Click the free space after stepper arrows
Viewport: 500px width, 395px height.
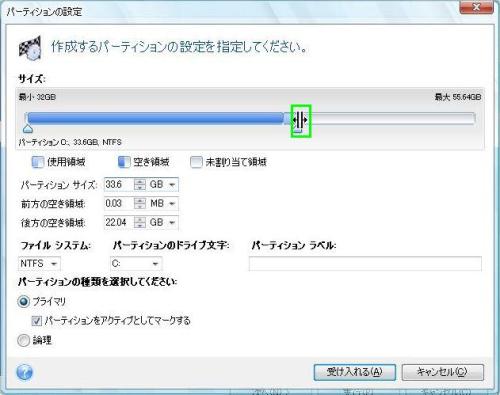pos(140,222)
